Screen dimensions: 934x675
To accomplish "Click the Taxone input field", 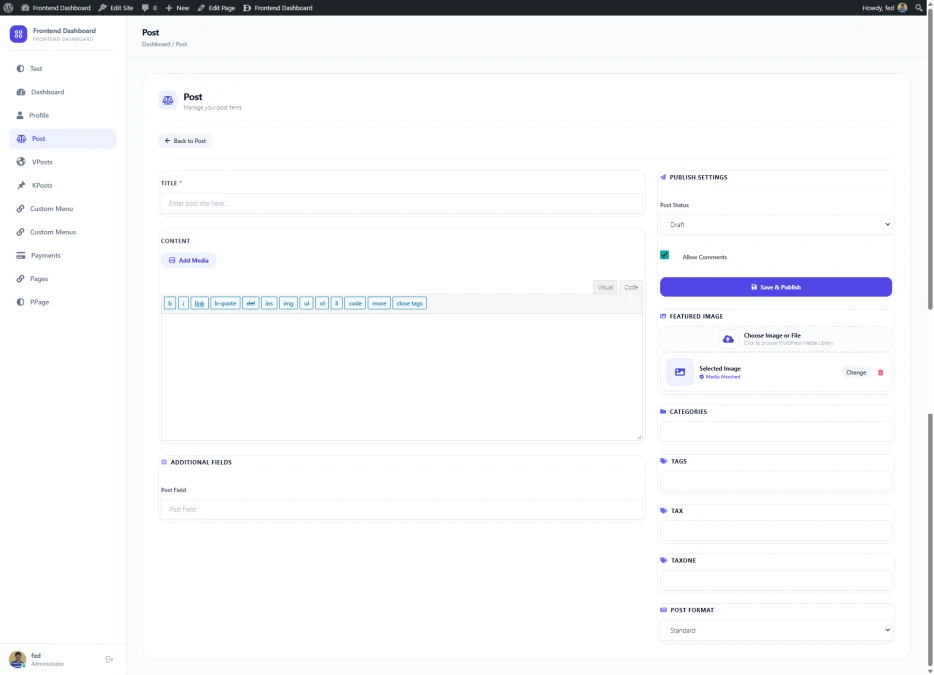I will point(776,580).
